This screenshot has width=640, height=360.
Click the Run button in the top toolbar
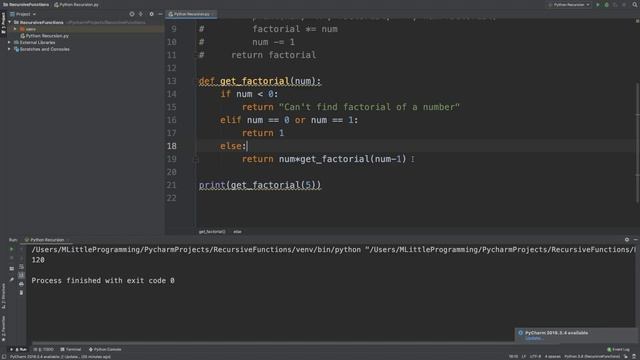(598, 5)
